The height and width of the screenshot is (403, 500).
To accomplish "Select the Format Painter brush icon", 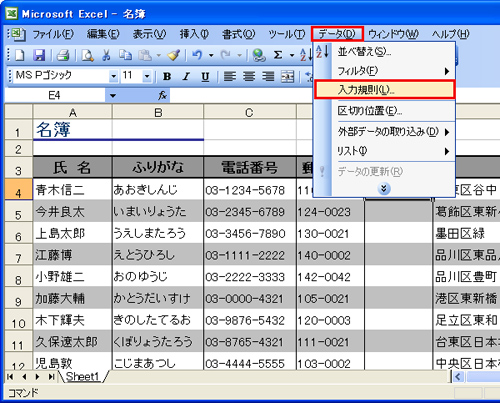I will [x=174, y=55].
